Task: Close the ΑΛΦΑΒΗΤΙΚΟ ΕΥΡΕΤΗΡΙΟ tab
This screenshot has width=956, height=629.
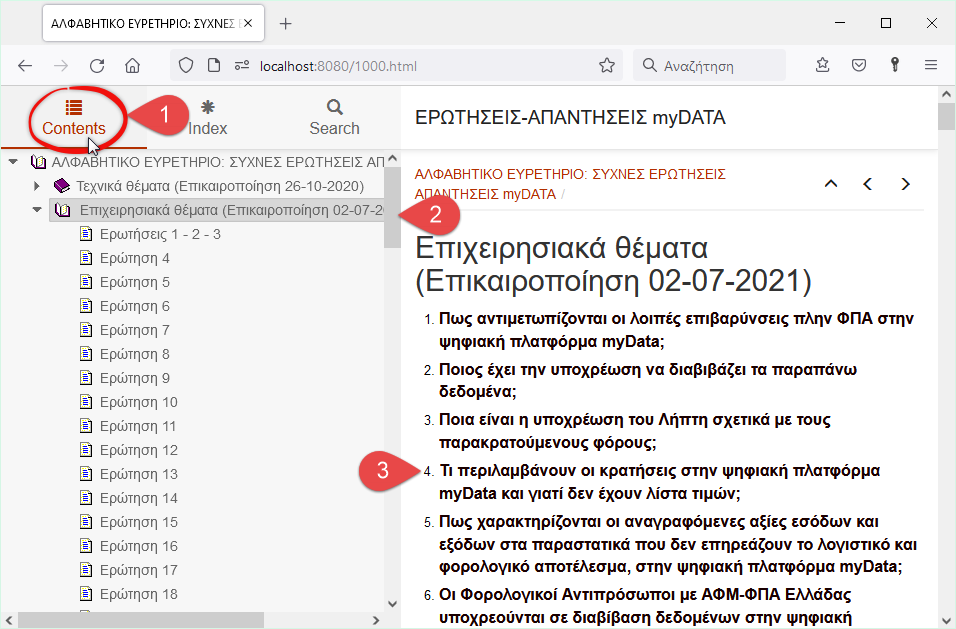Action: (x=248, y=23)
